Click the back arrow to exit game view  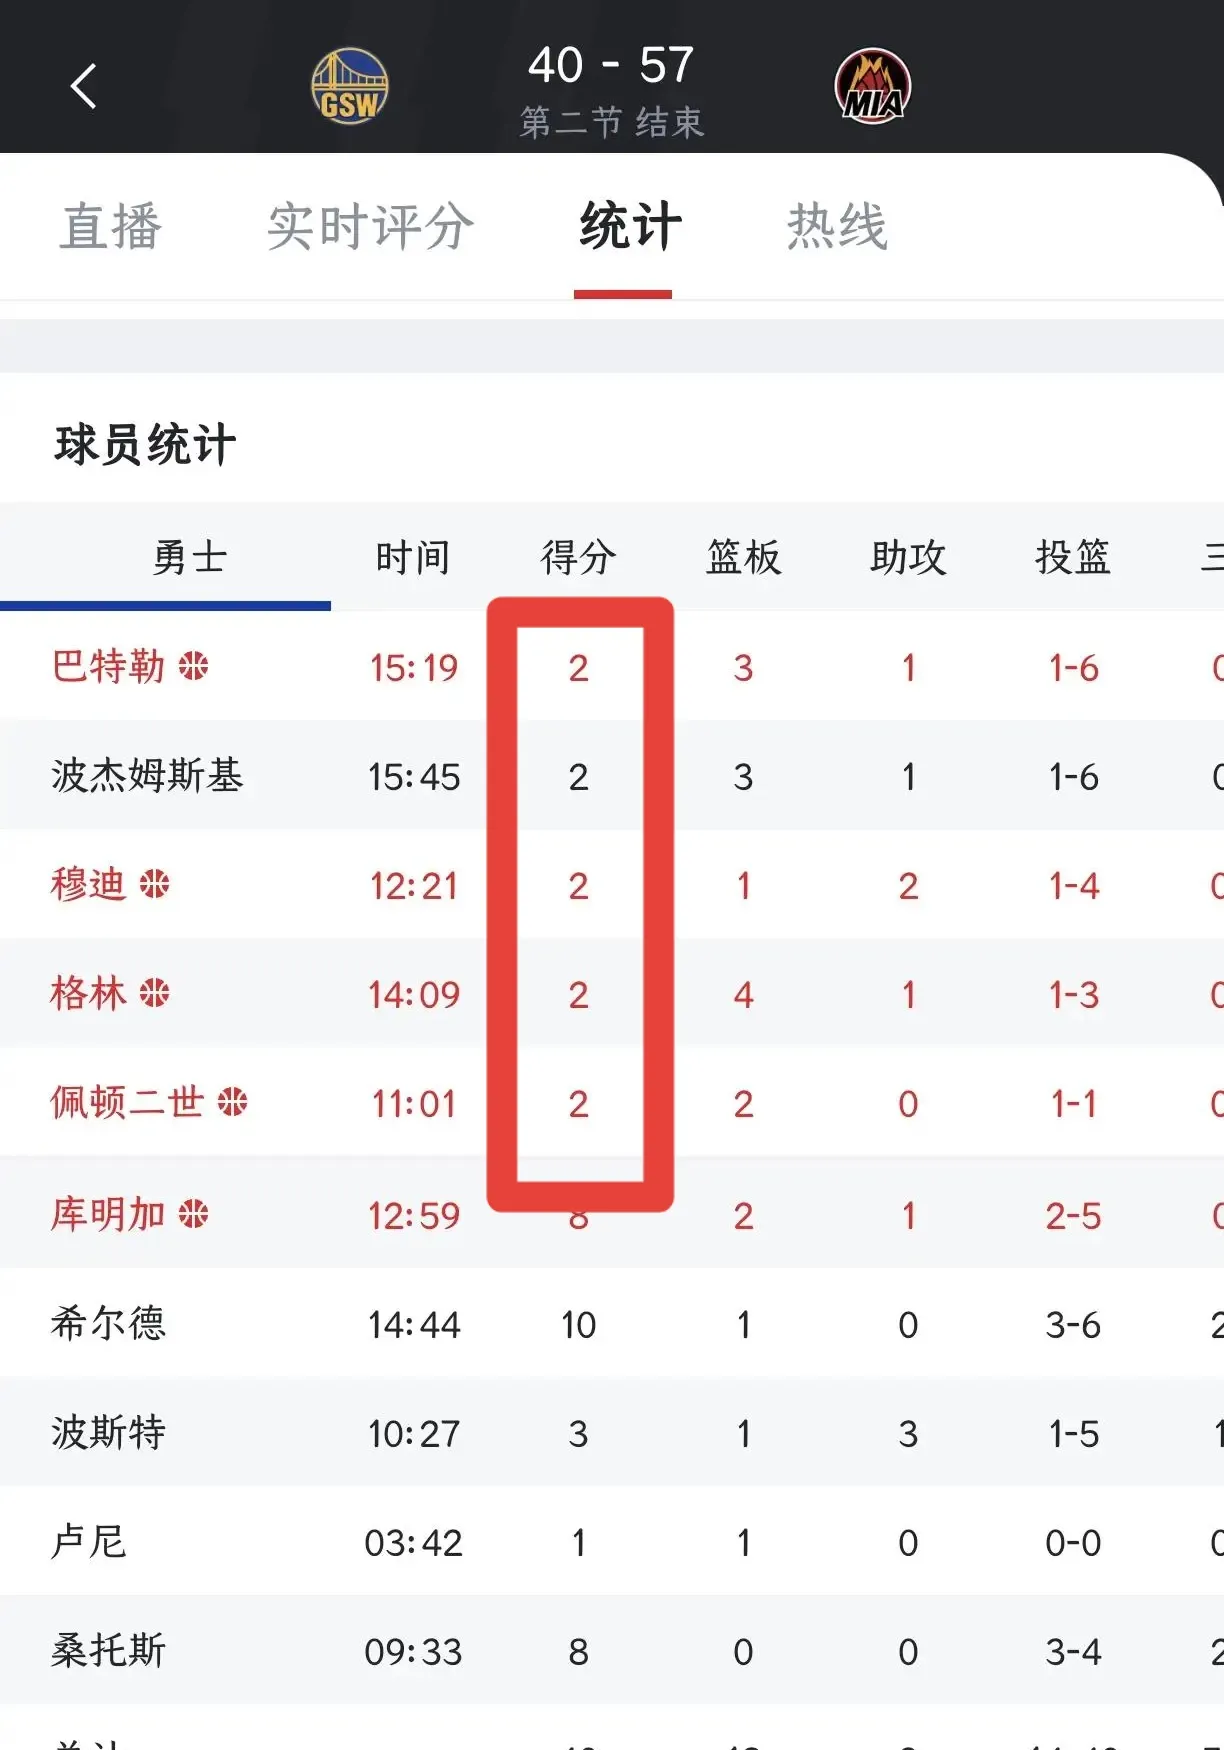pyautogui.click(x=85, y=85)
